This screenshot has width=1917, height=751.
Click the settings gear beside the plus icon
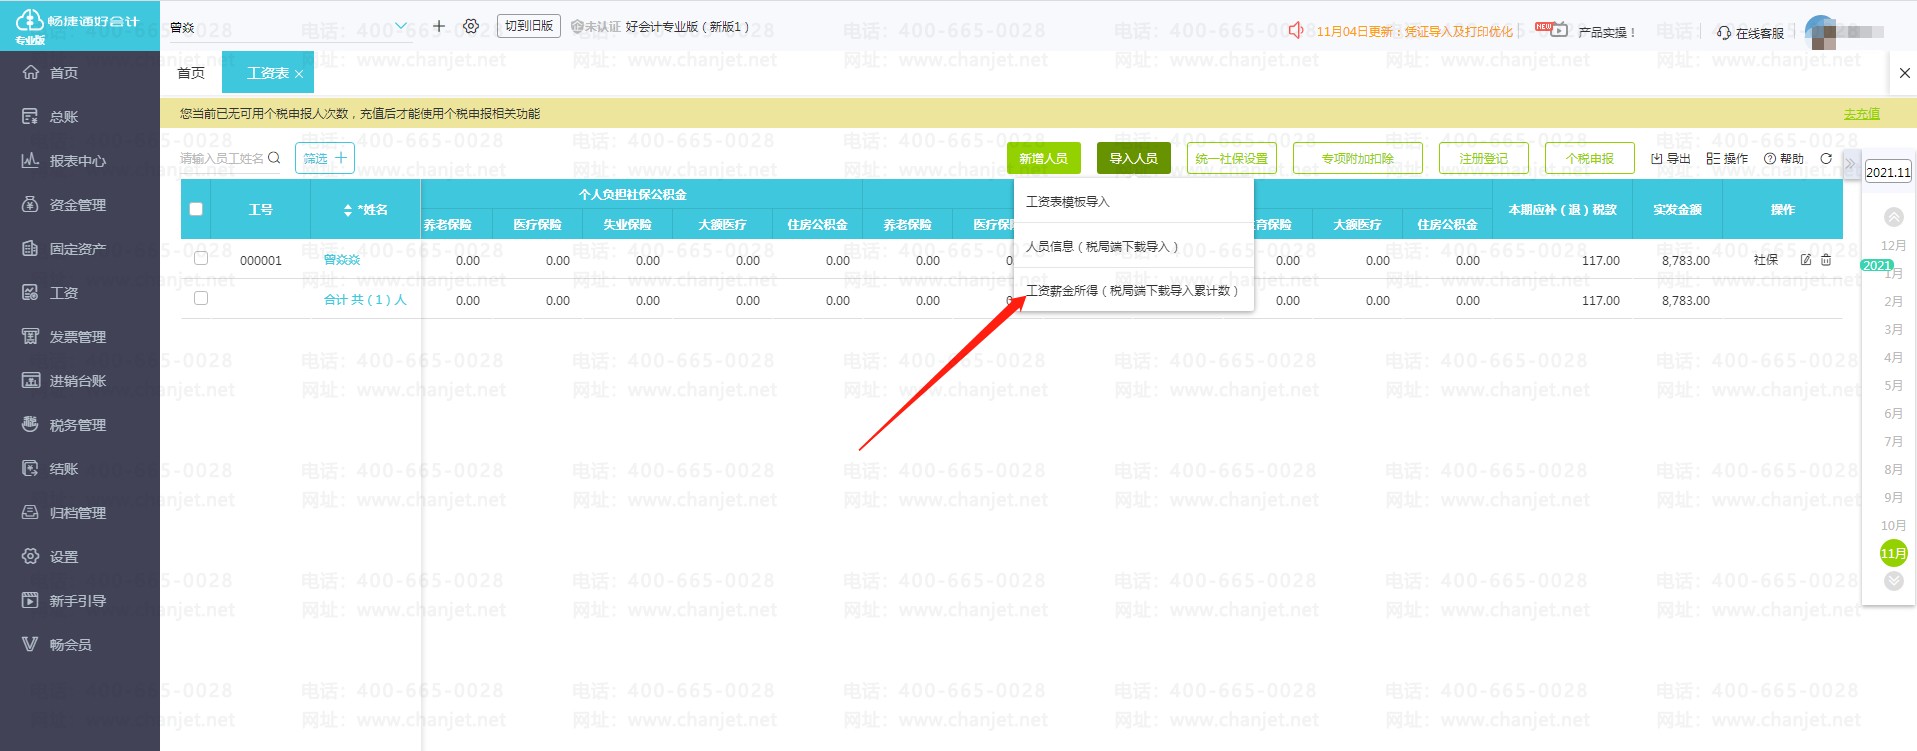coord(471,26)
